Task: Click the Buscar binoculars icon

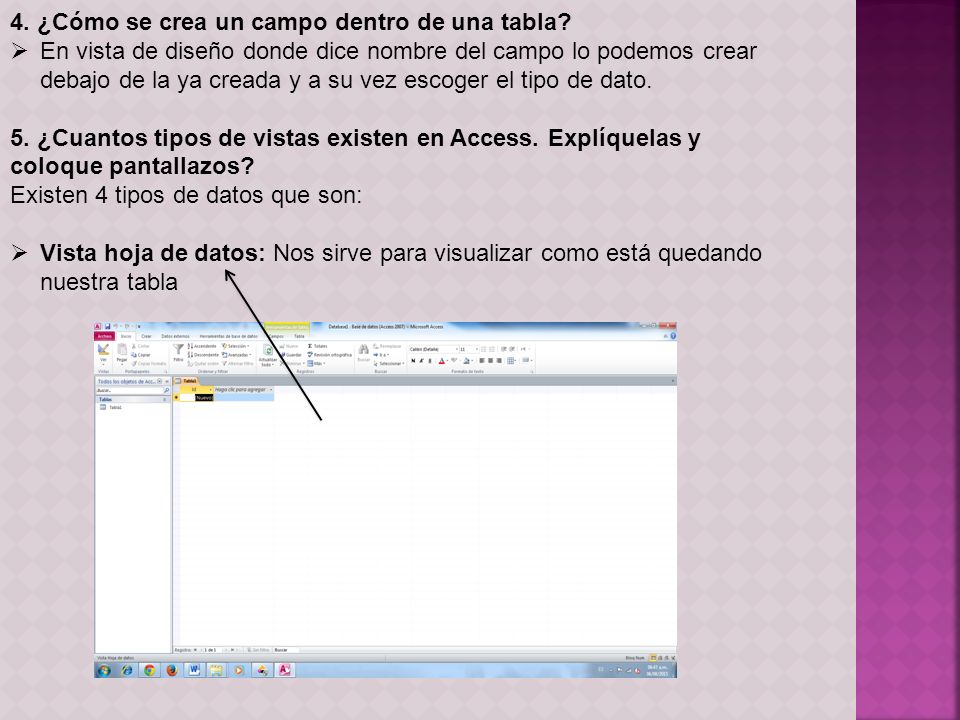Action: pos(364,352)
